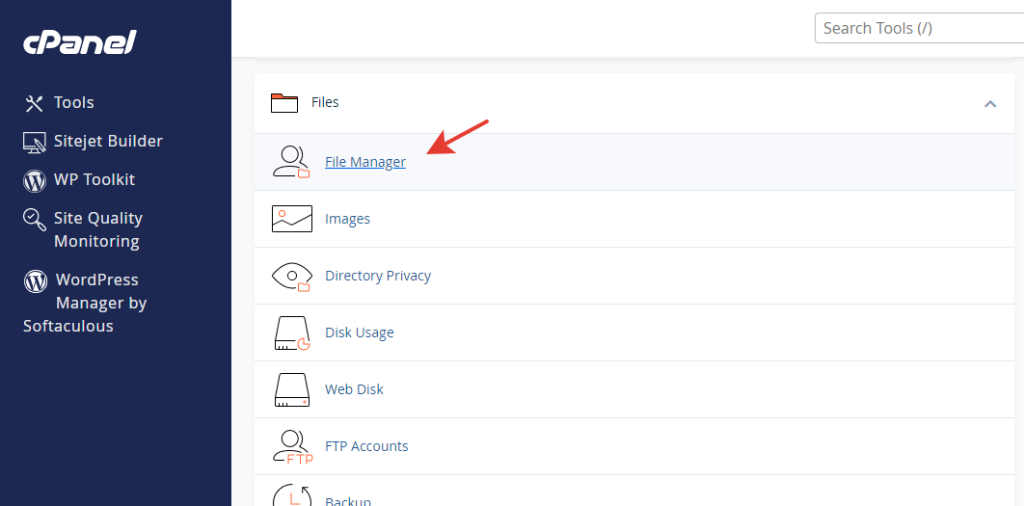Image resolution: width=1024 pixels, height=506 pixels.
Task: Click the Disk Usage drive icon
Action: coord(291,333)
